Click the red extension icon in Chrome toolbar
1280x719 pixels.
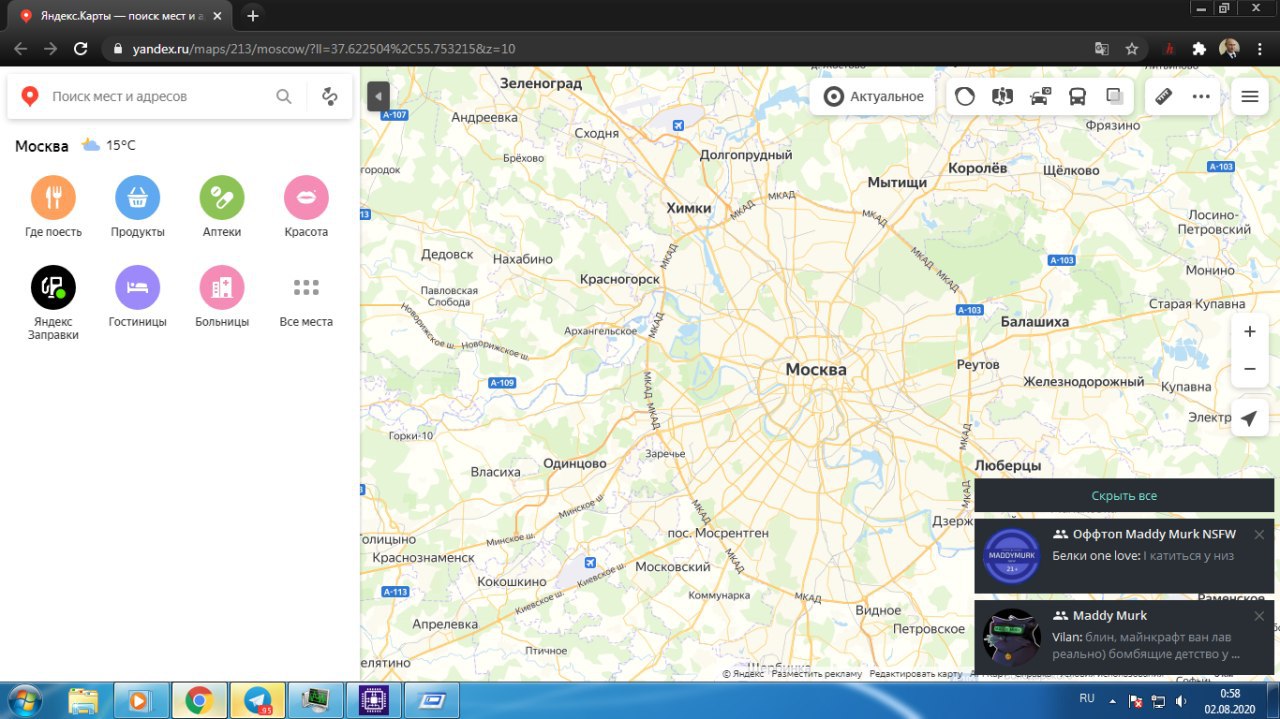click(x=1170, y=48)
